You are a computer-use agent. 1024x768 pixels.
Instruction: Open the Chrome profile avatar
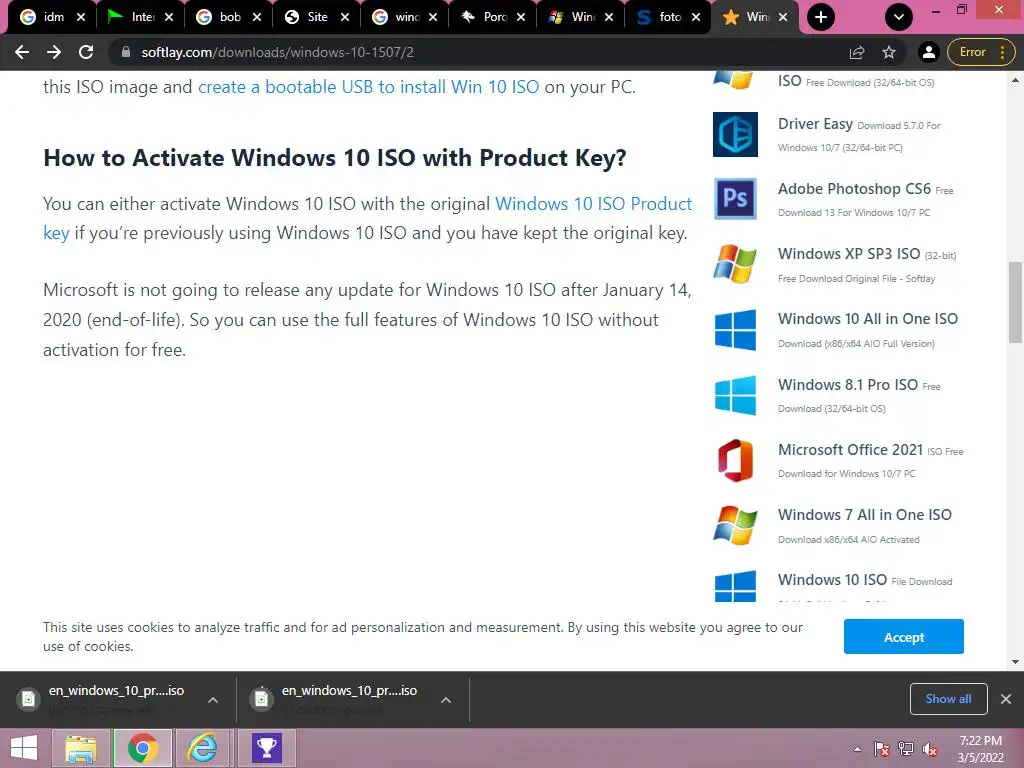pos(929,52)
